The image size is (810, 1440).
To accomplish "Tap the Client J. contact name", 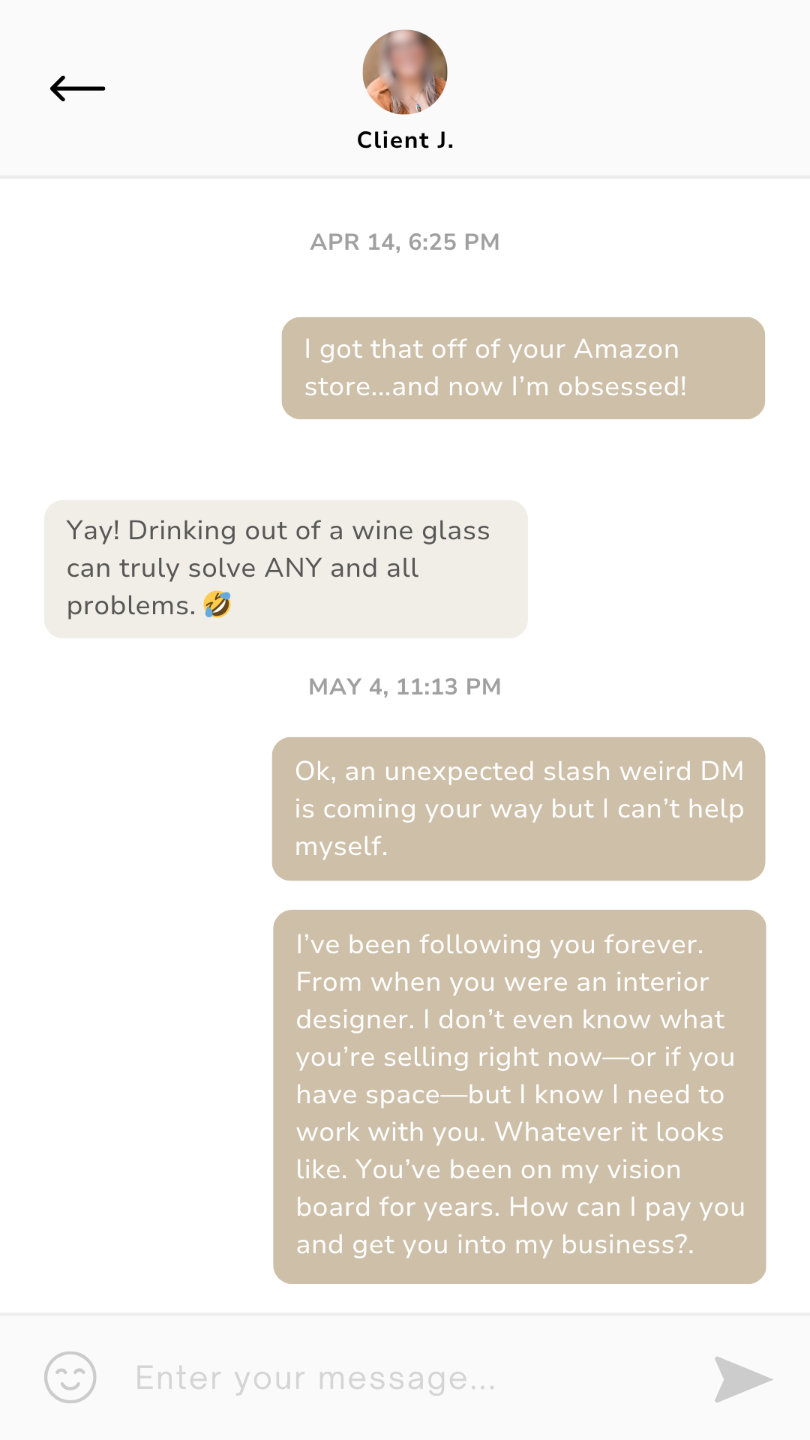I will [x=405, y=141].
